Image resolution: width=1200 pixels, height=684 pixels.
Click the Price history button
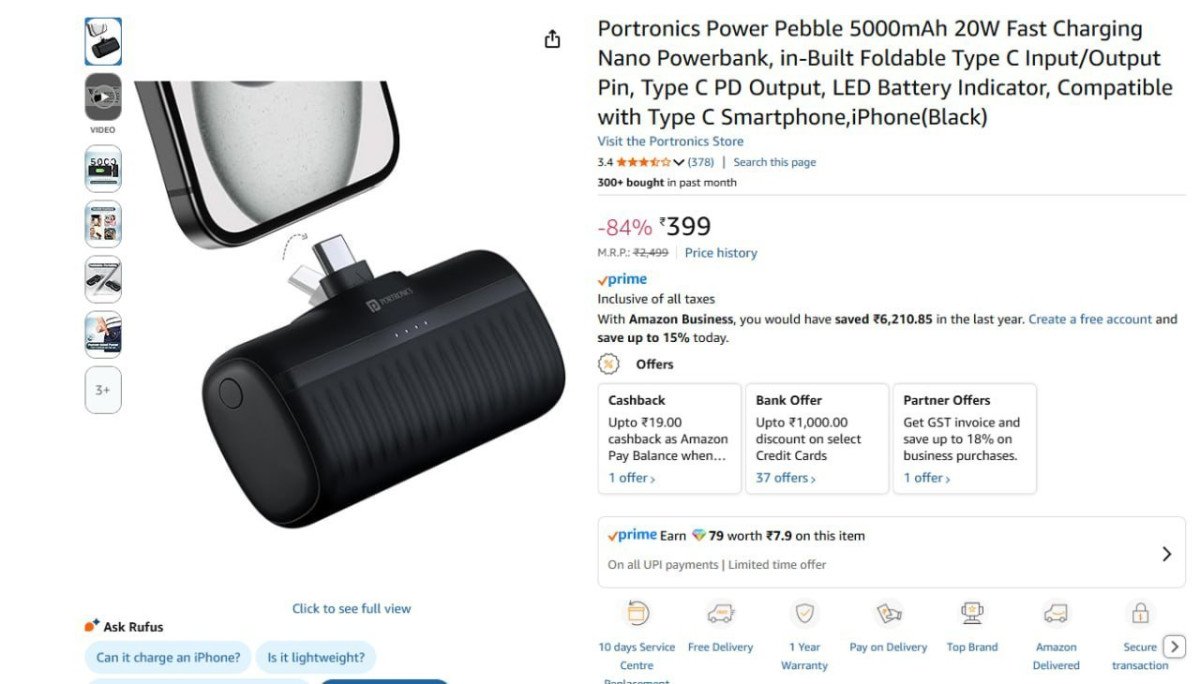coord(721,252)
